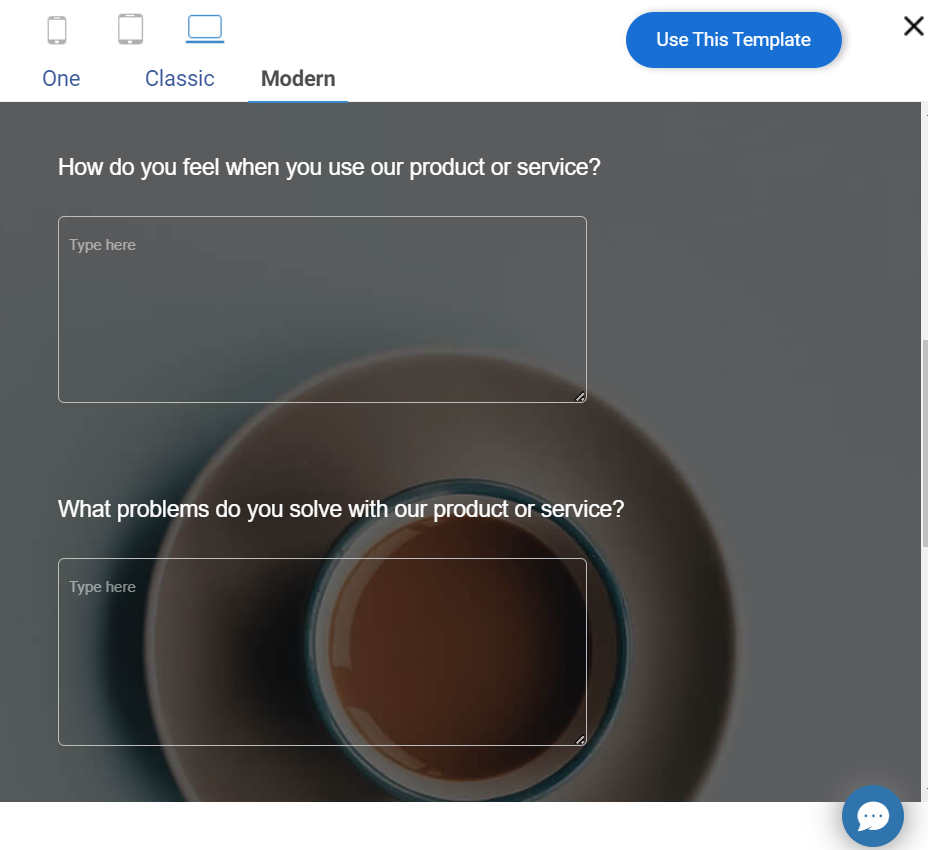
Task: Switch to mobile phone preview icon
Action: point(57,30)
